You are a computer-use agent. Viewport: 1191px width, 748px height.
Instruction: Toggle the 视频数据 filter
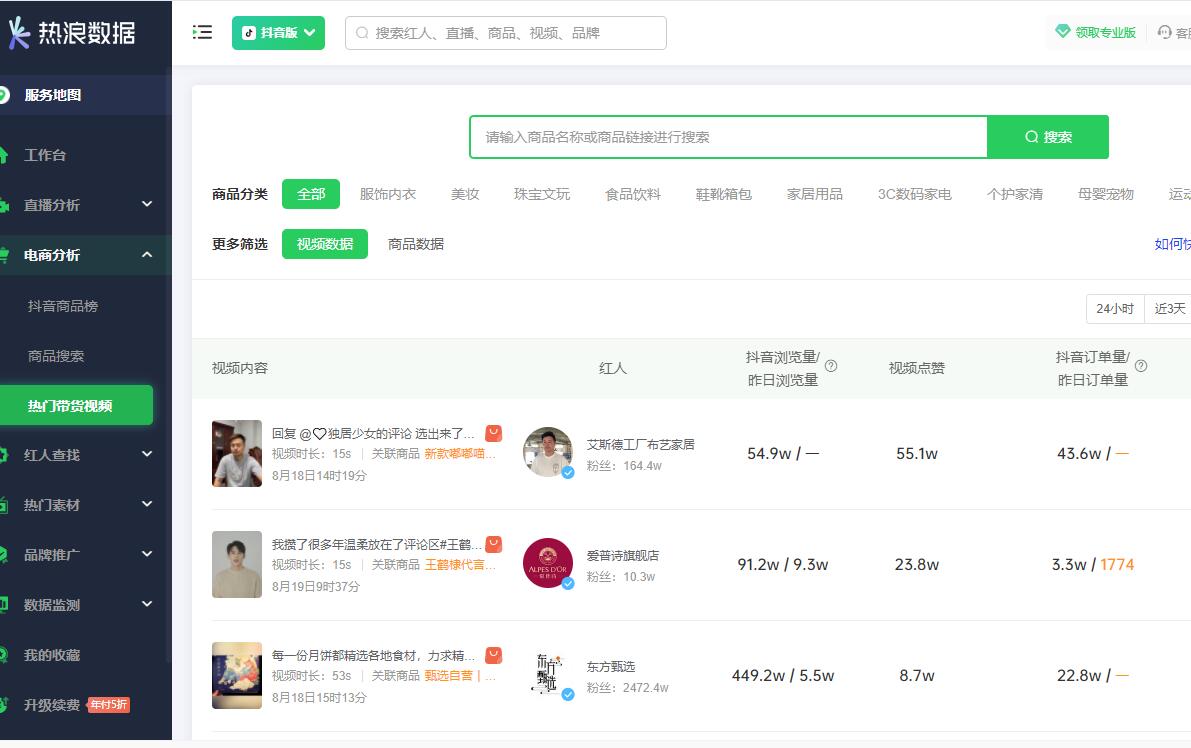pos(324,244)
